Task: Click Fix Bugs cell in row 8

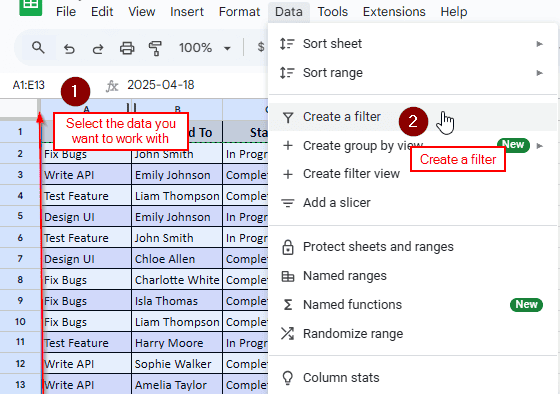Action: coord(86,280)
